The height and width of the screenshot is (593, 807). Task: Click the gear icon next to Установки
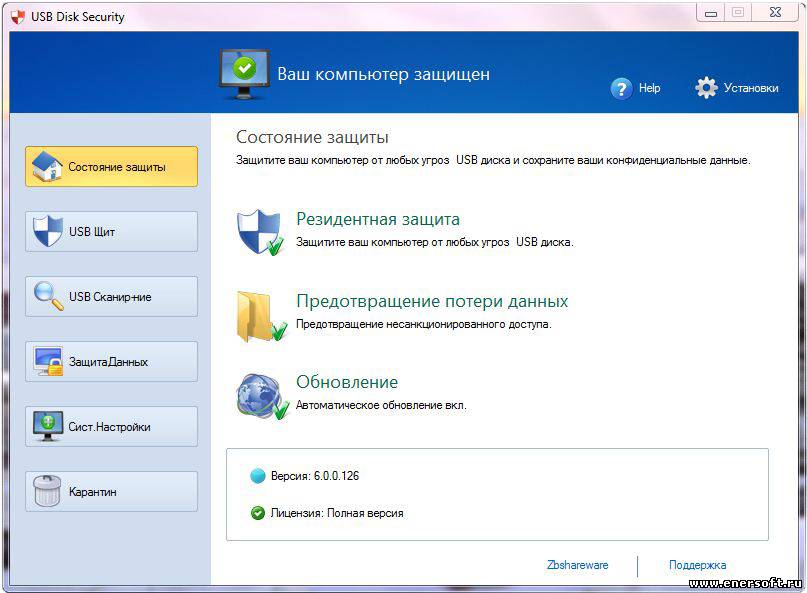click(x=706, y=88)
